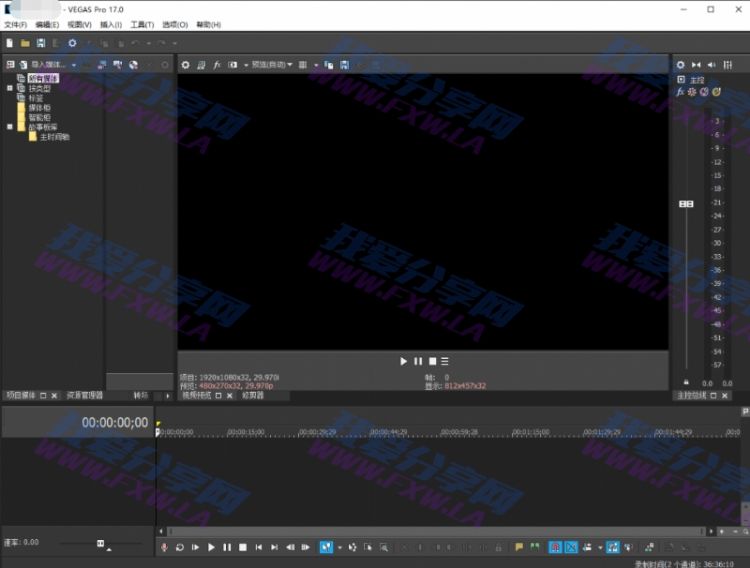Click the downmix output icon in master bus
Image resolution: width=750 pixels, height=568 pixels.
pyautogui.click(x=696, y=65)
